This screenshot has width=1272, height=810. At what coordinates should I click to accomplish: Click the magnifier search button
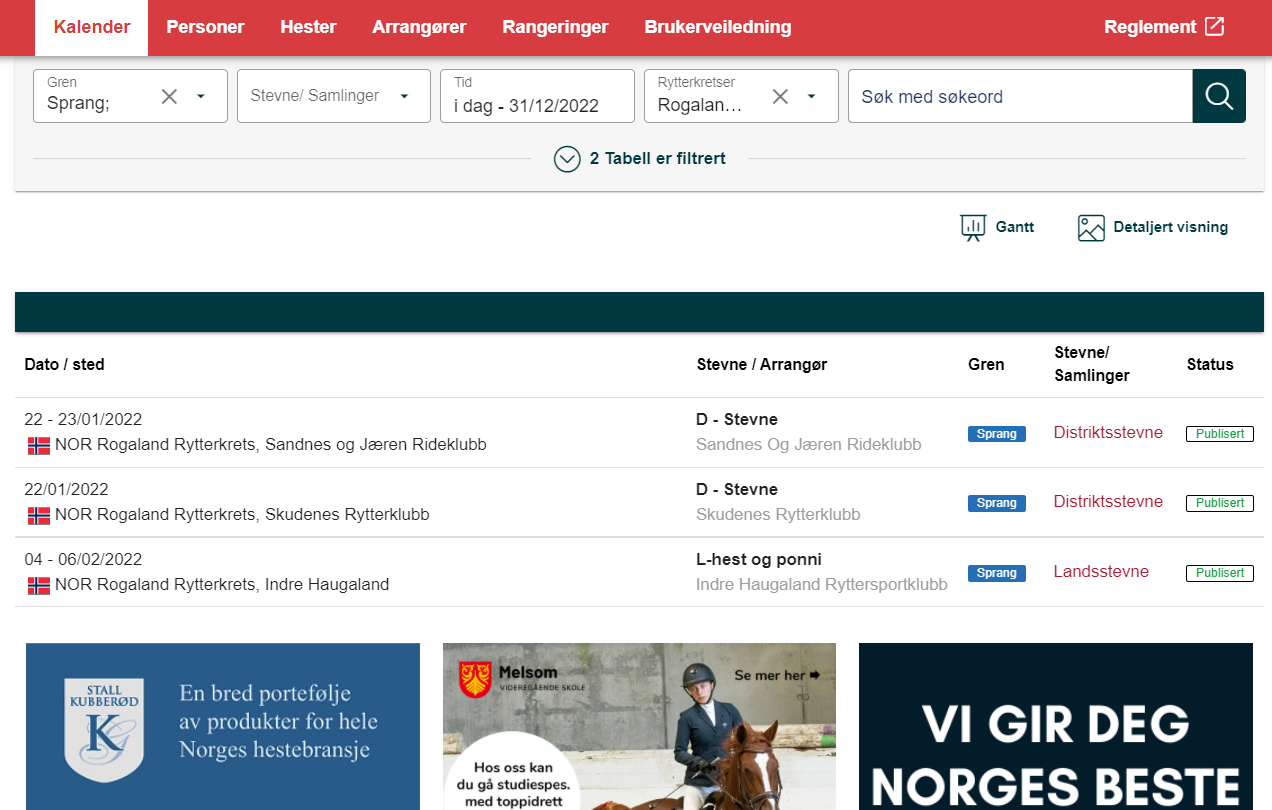point(1219,96)
